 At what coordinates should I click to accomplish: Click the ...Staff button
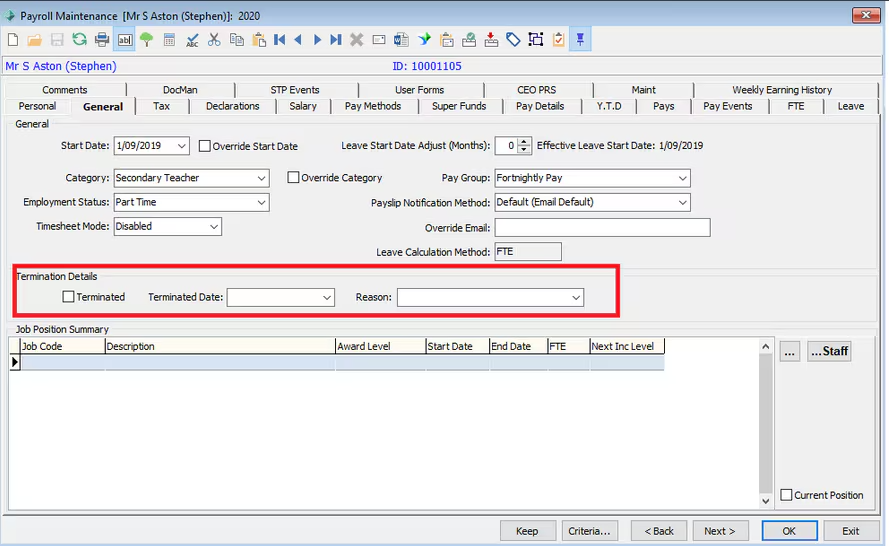point(829,352)
